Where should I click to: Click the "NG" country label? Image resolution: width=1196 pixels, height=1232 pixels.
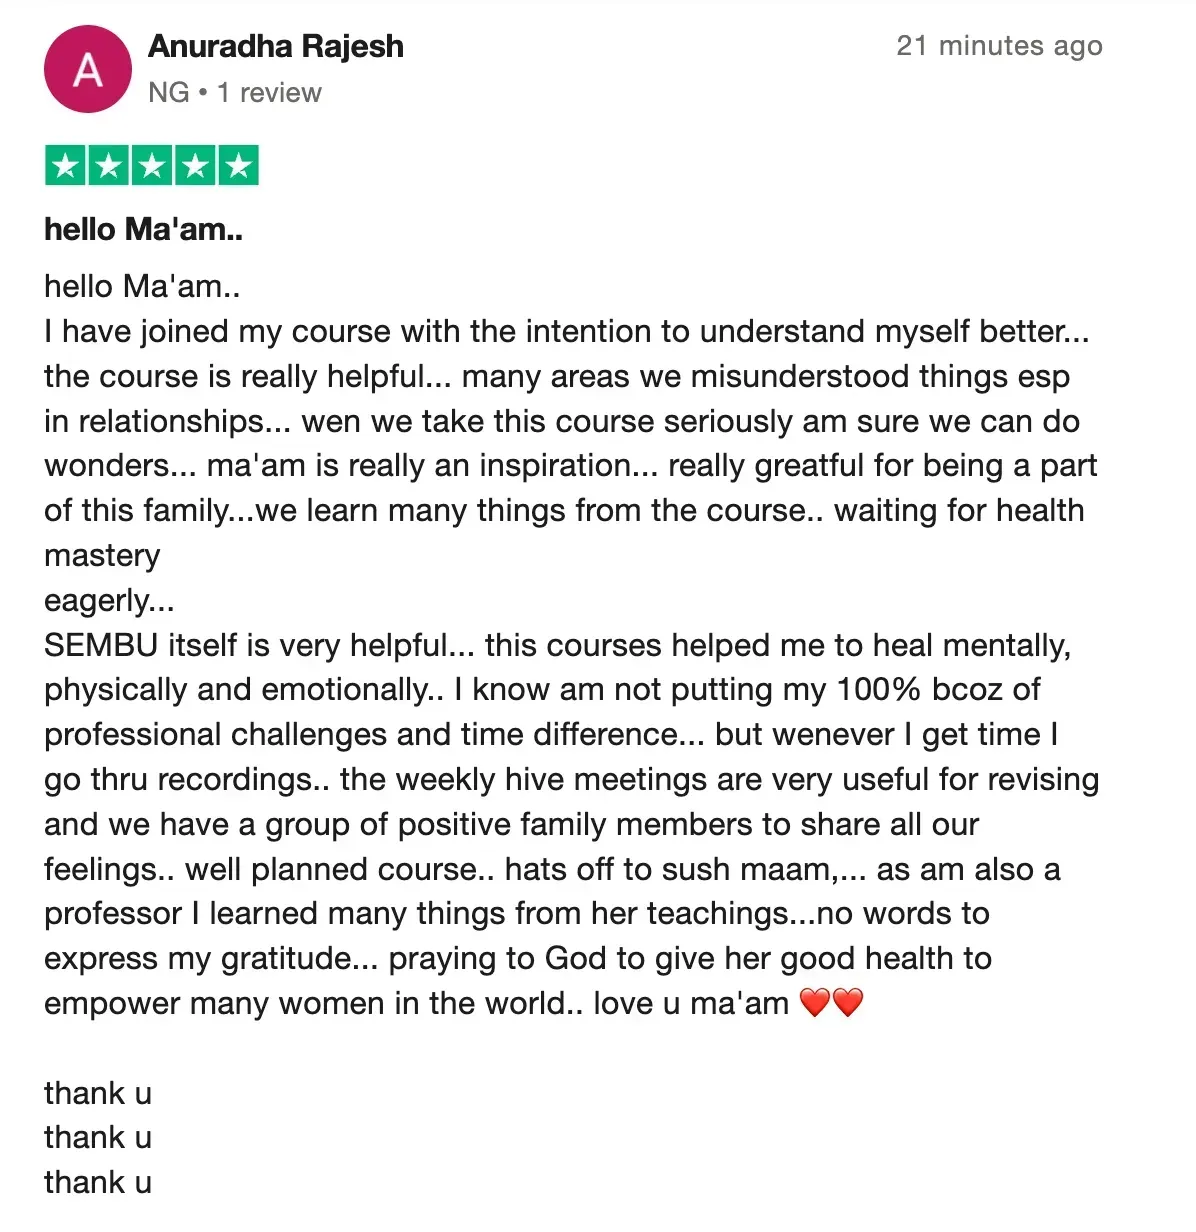pos(168,93)
